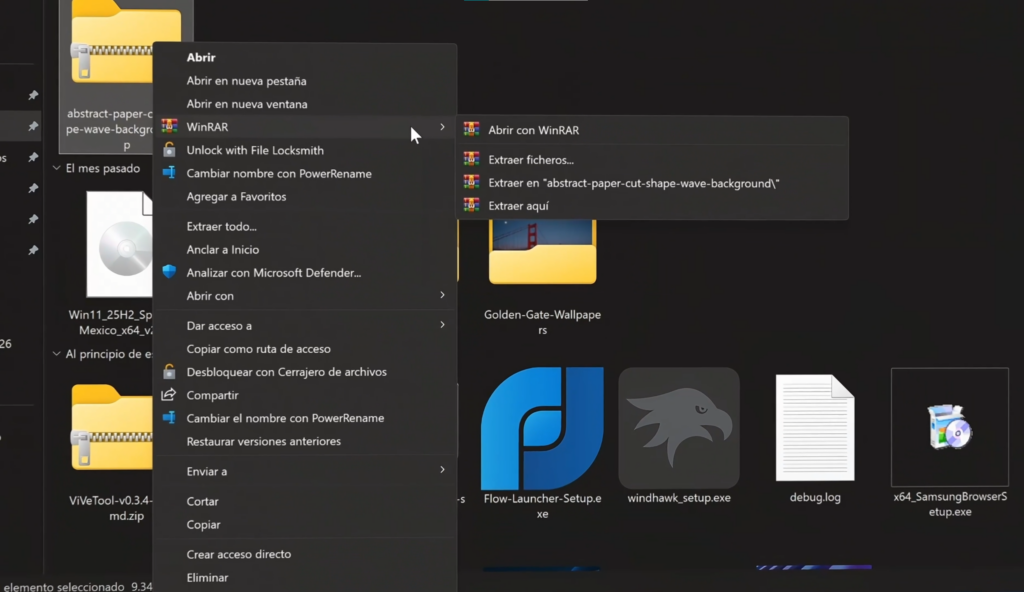Click the ViVeTool-v0.3.4 zip file name

click(x=111, y=508)
